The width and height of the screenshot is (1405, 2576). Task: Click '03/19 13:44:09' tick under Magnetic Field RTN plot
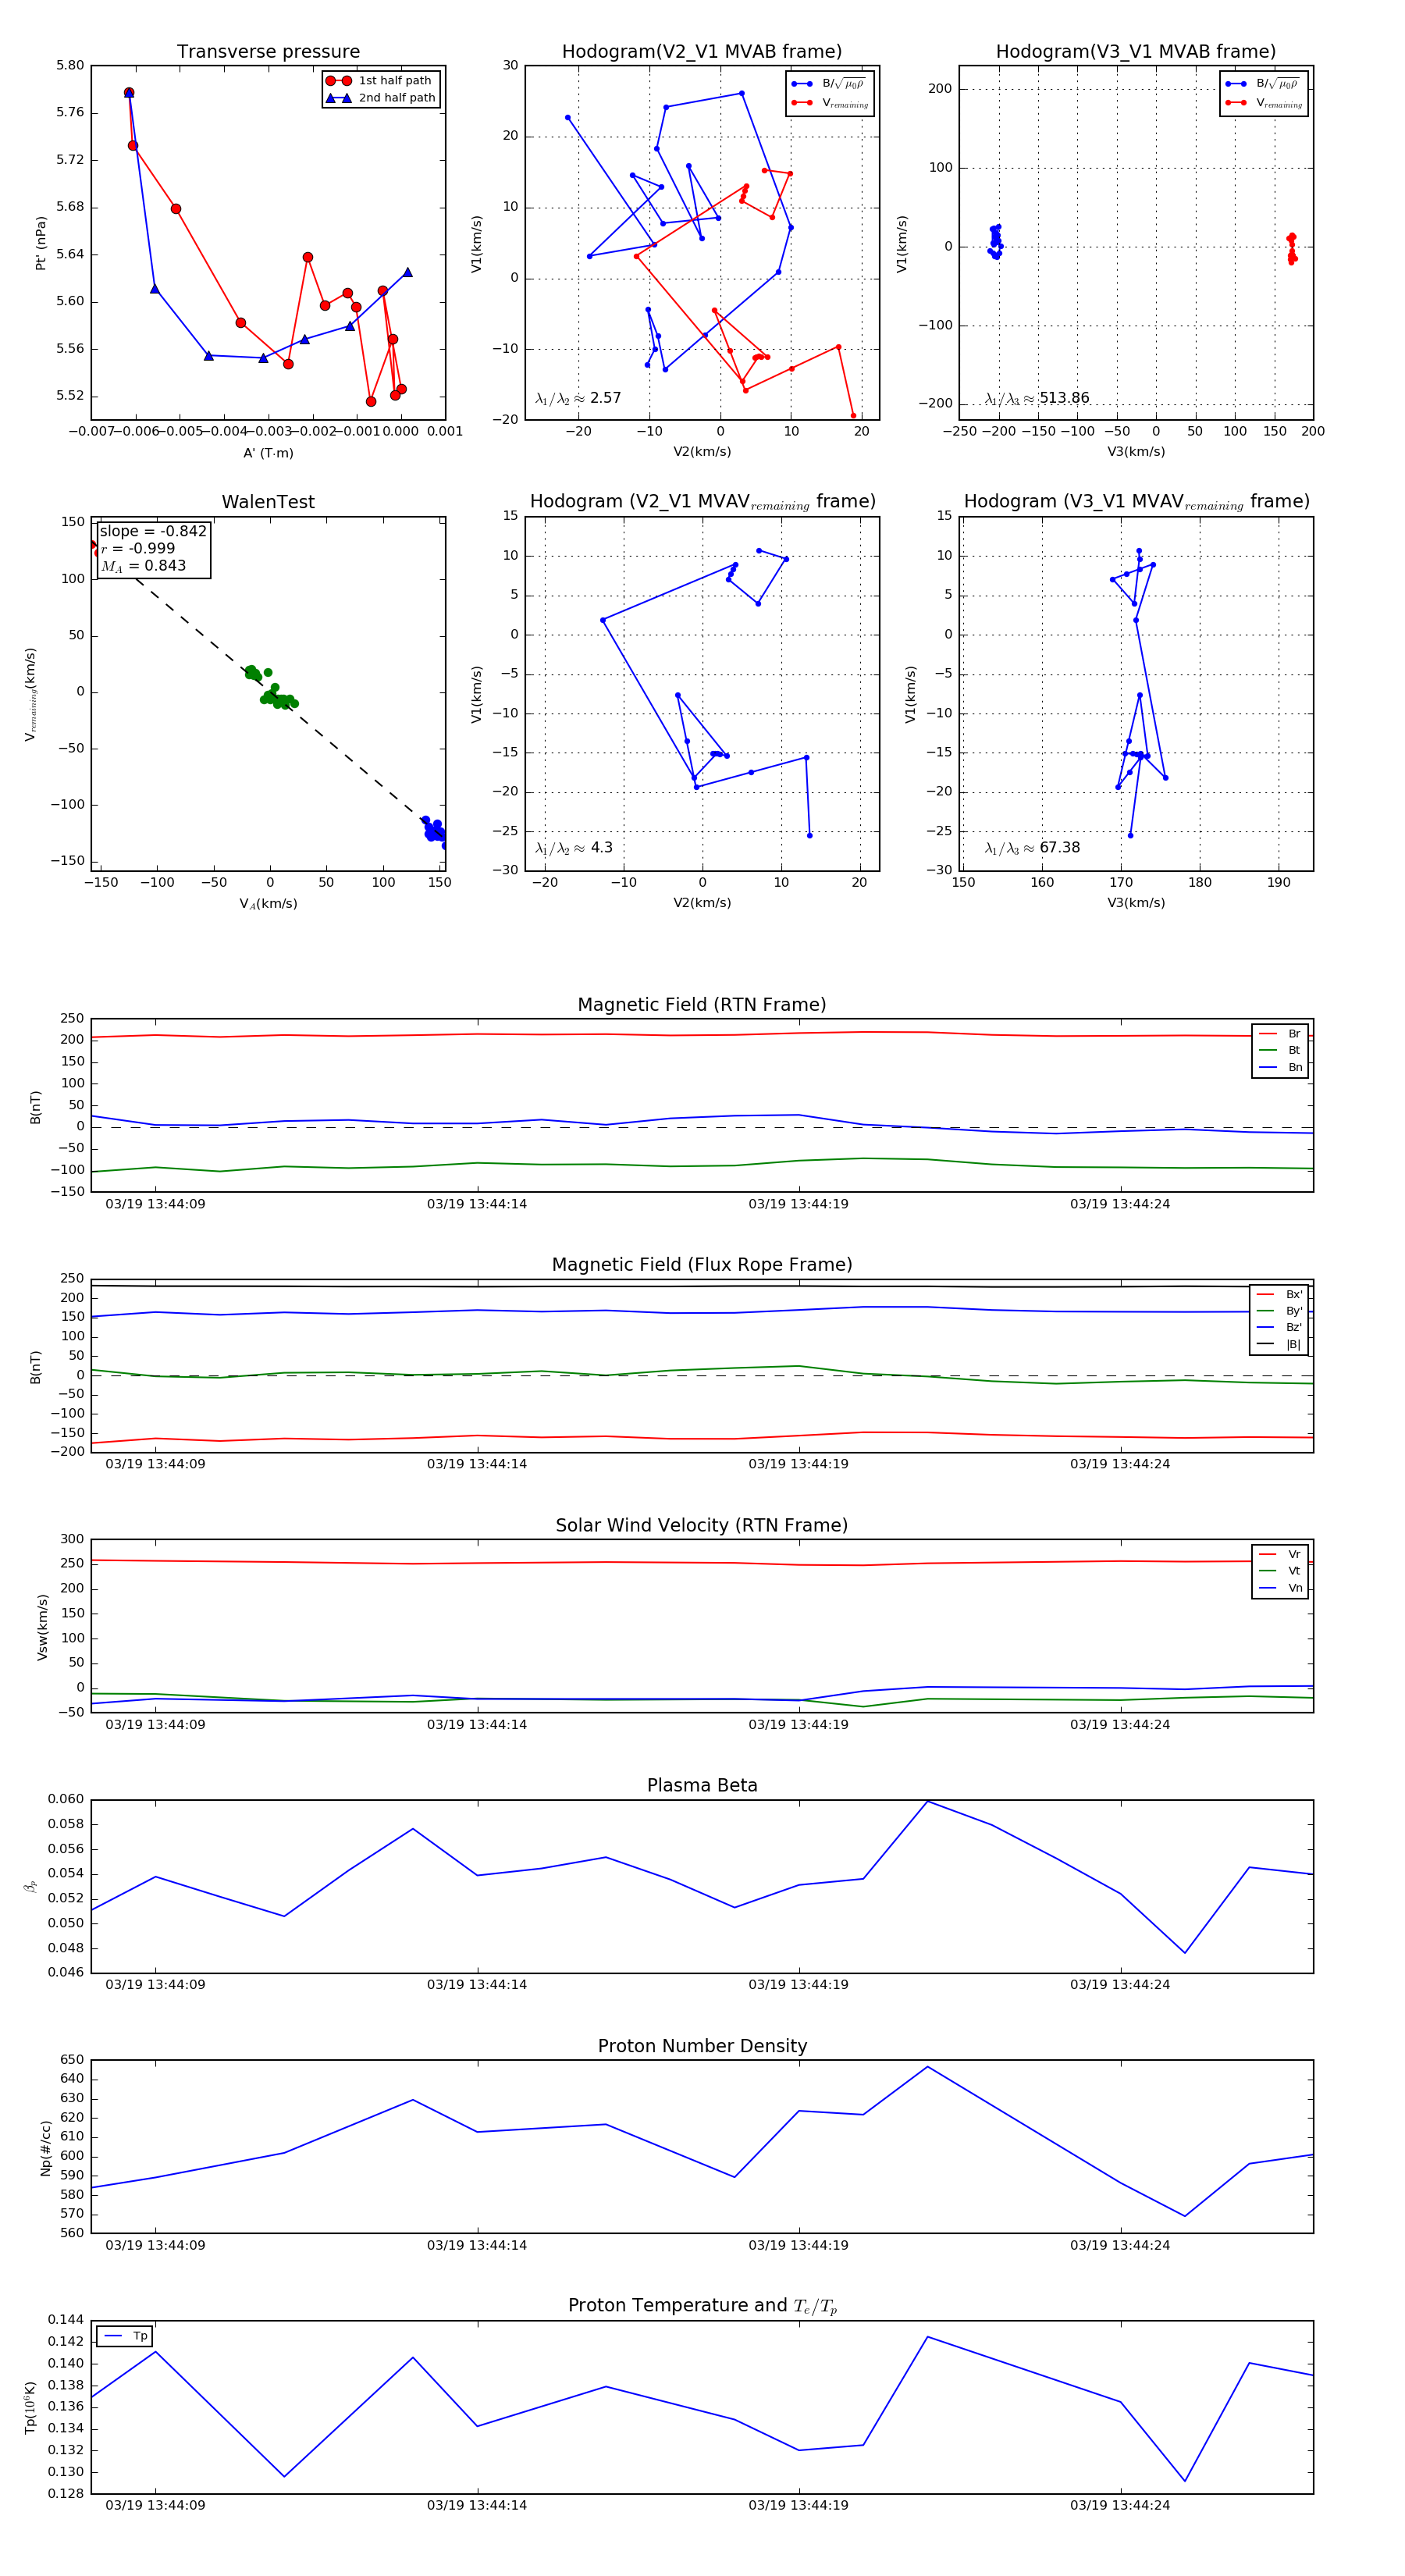pyautogui.click(x=155, y=1204)
